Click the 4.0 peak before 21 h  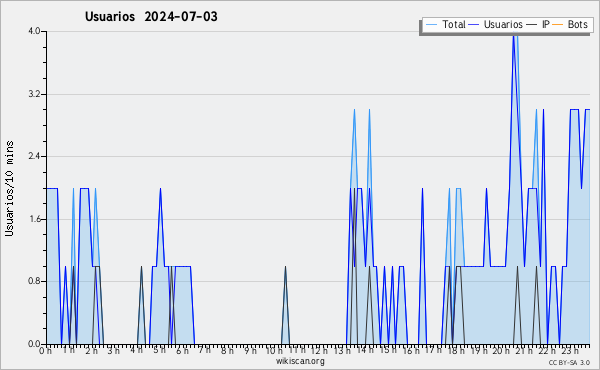pyautogui.click(x=514, y=35)
